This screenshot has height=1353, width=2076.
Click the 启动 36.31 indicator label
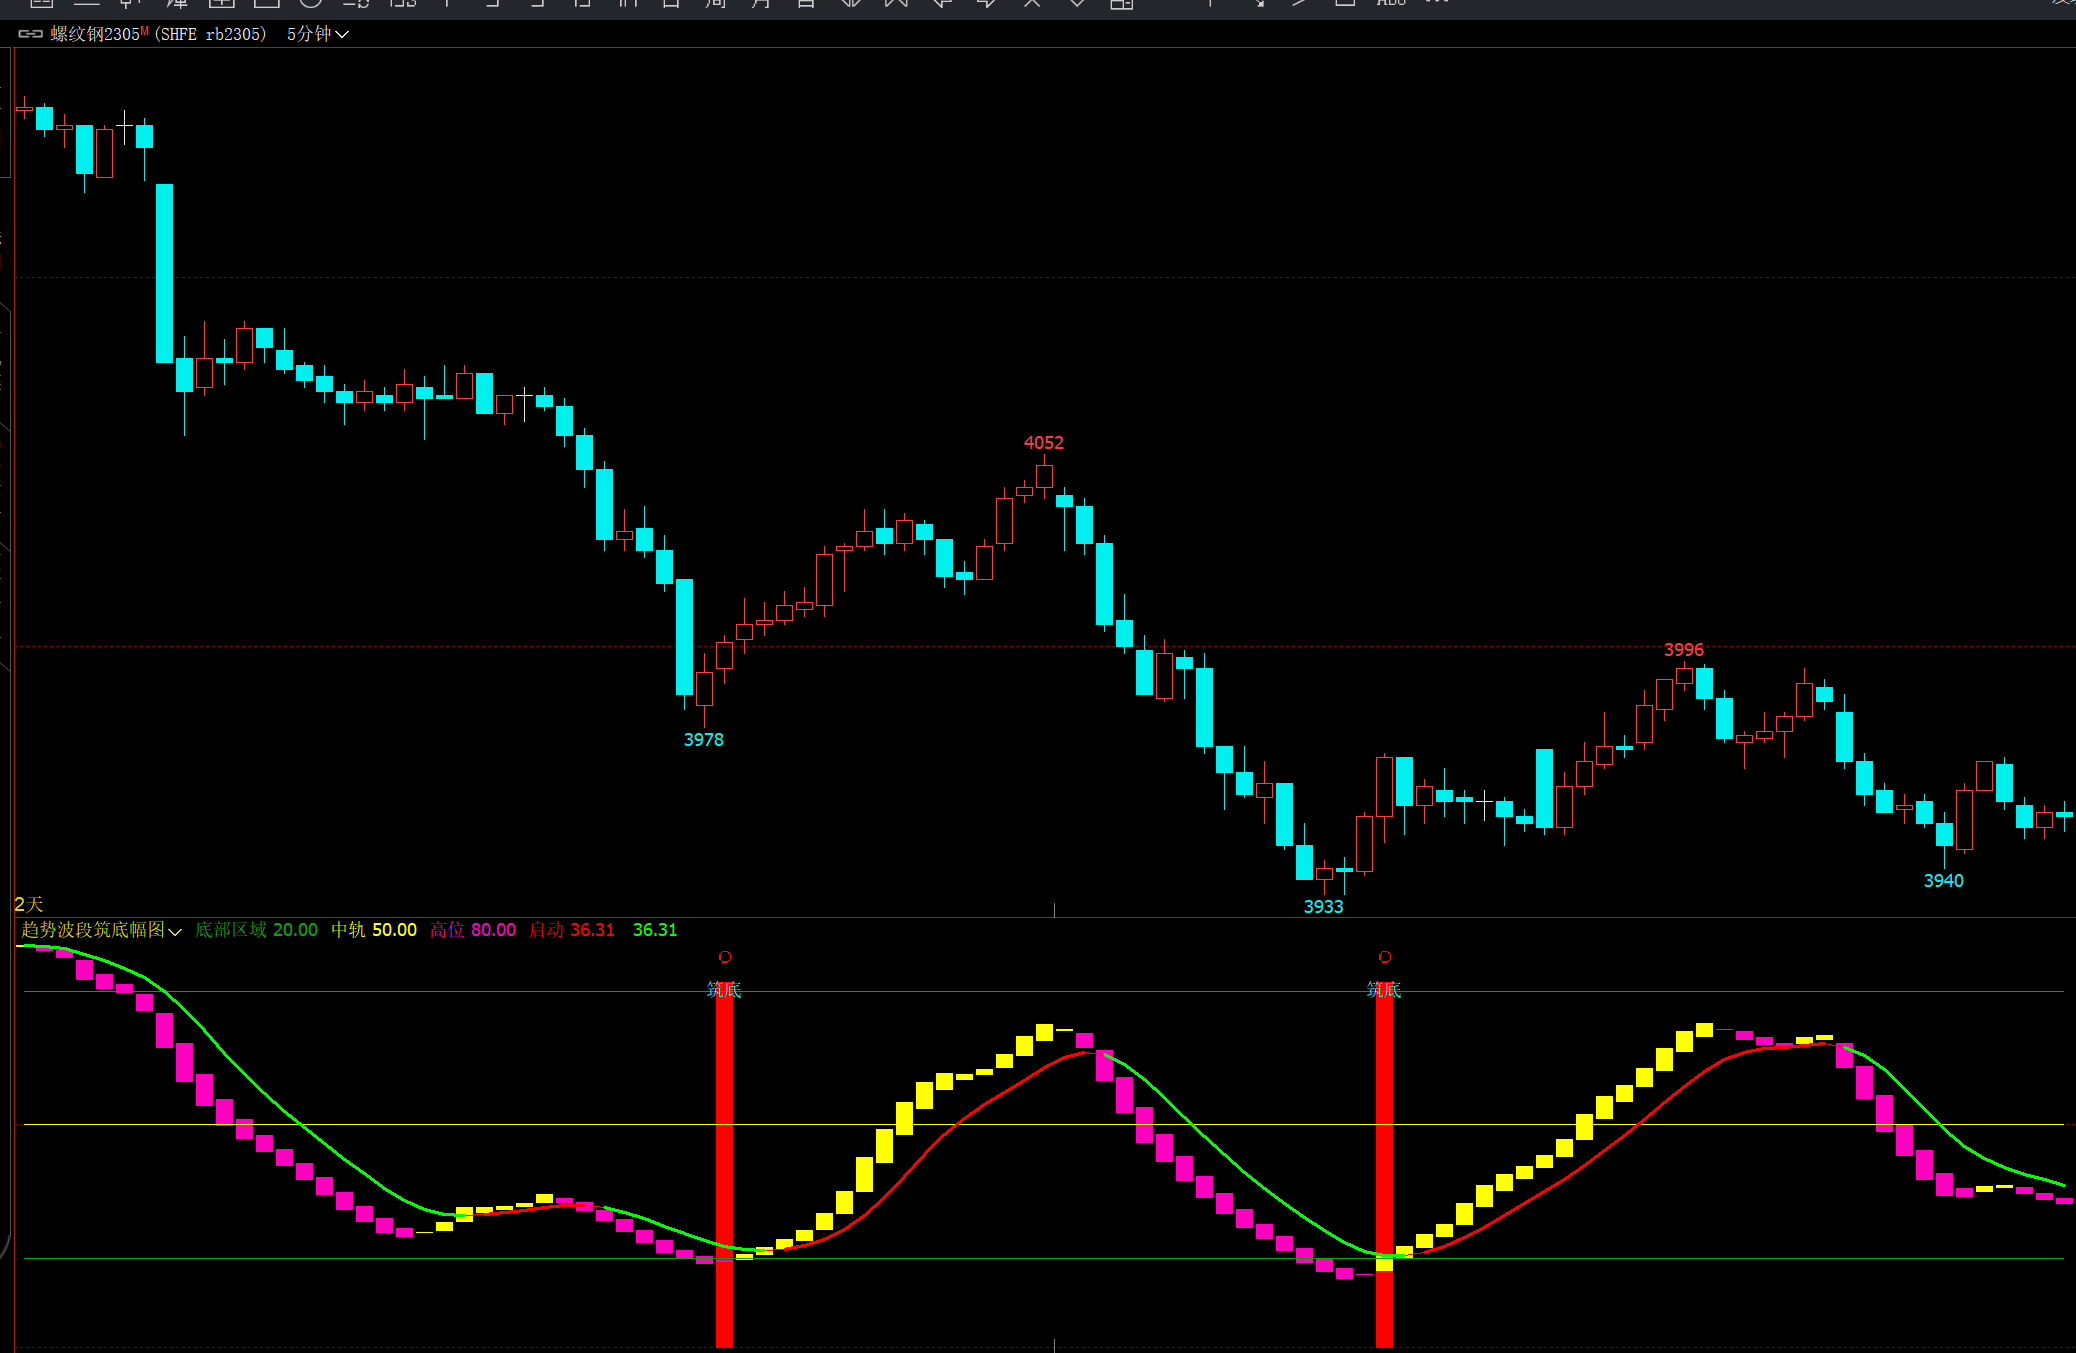[572, 930]
